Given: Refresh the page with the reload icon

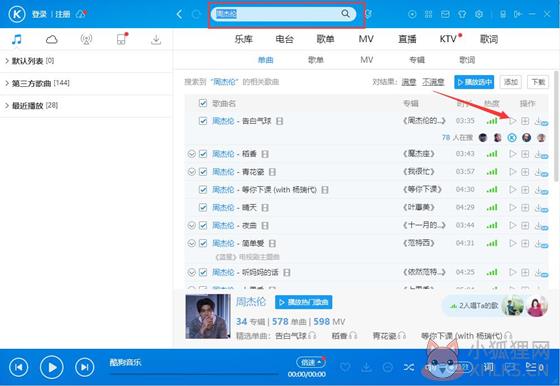Looking at the screenshot, I should click(x=196, y=14).
